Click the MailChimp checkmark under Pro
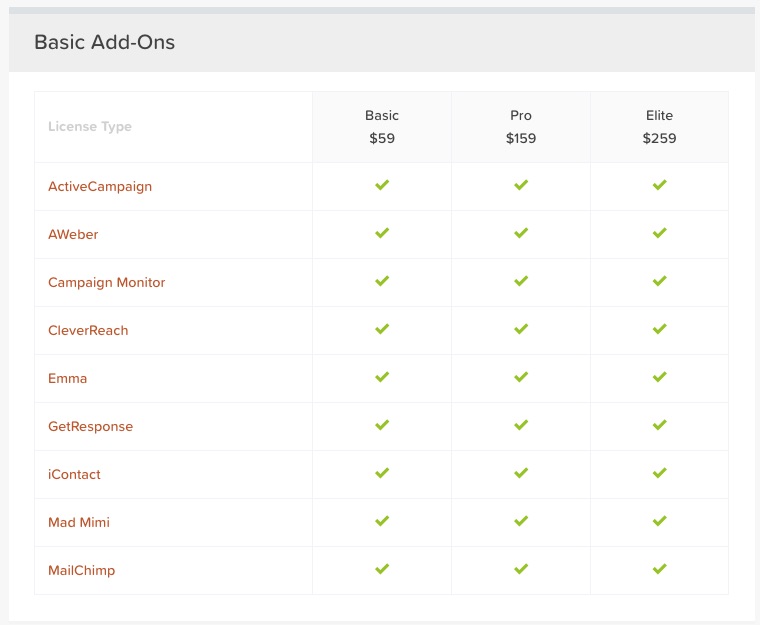760x625 pixels. tap(521, 569)
